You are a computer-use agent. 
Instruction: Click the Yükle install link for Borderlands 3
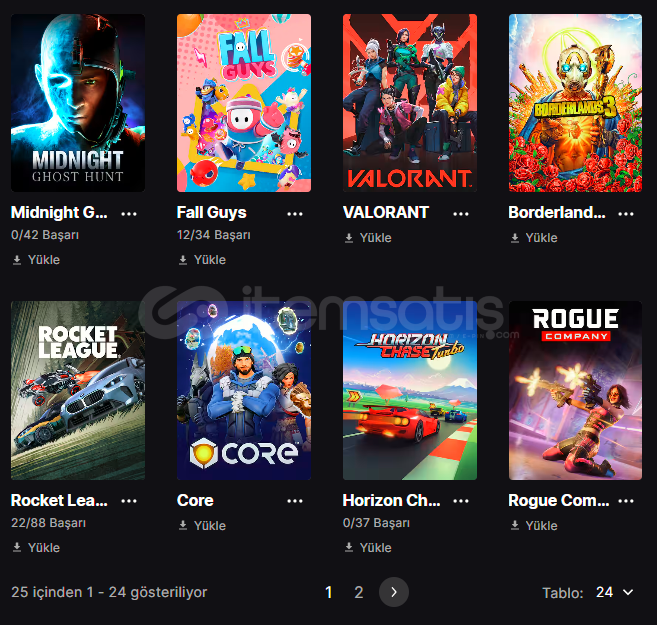click(534, 238)
